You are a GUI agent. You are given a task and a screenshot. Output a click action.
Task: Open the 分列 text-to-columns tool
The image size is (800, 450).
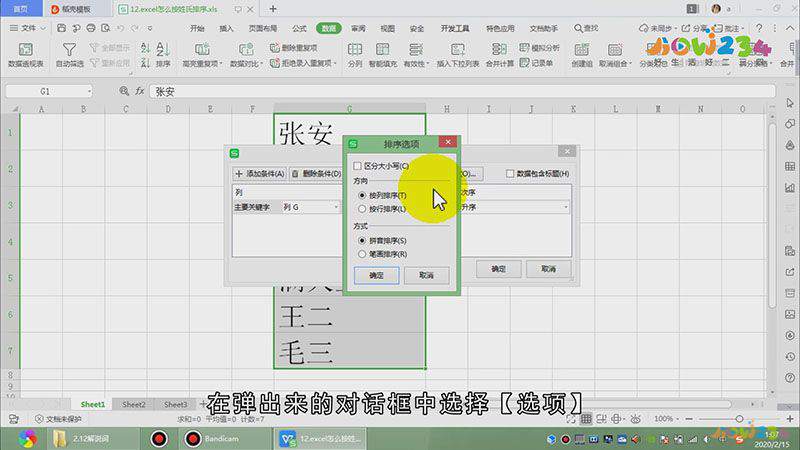coord(355,55)
